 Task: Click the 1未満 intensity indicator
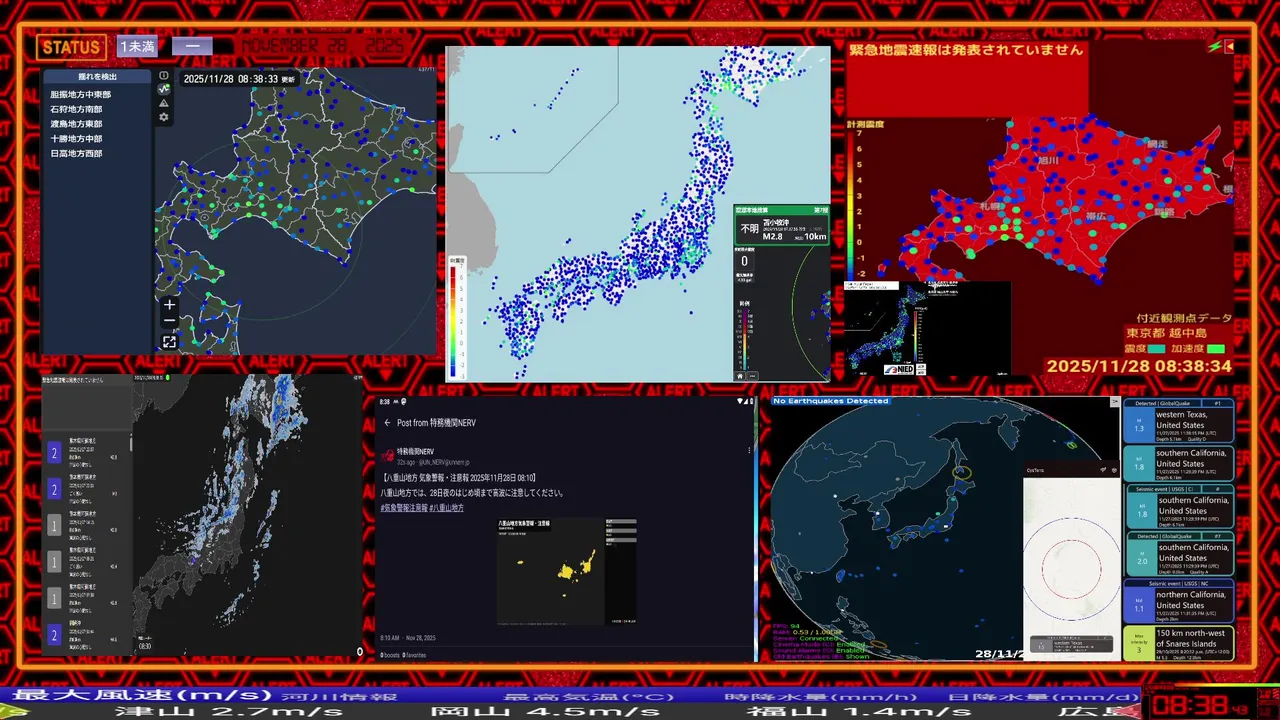pos(137,47)
